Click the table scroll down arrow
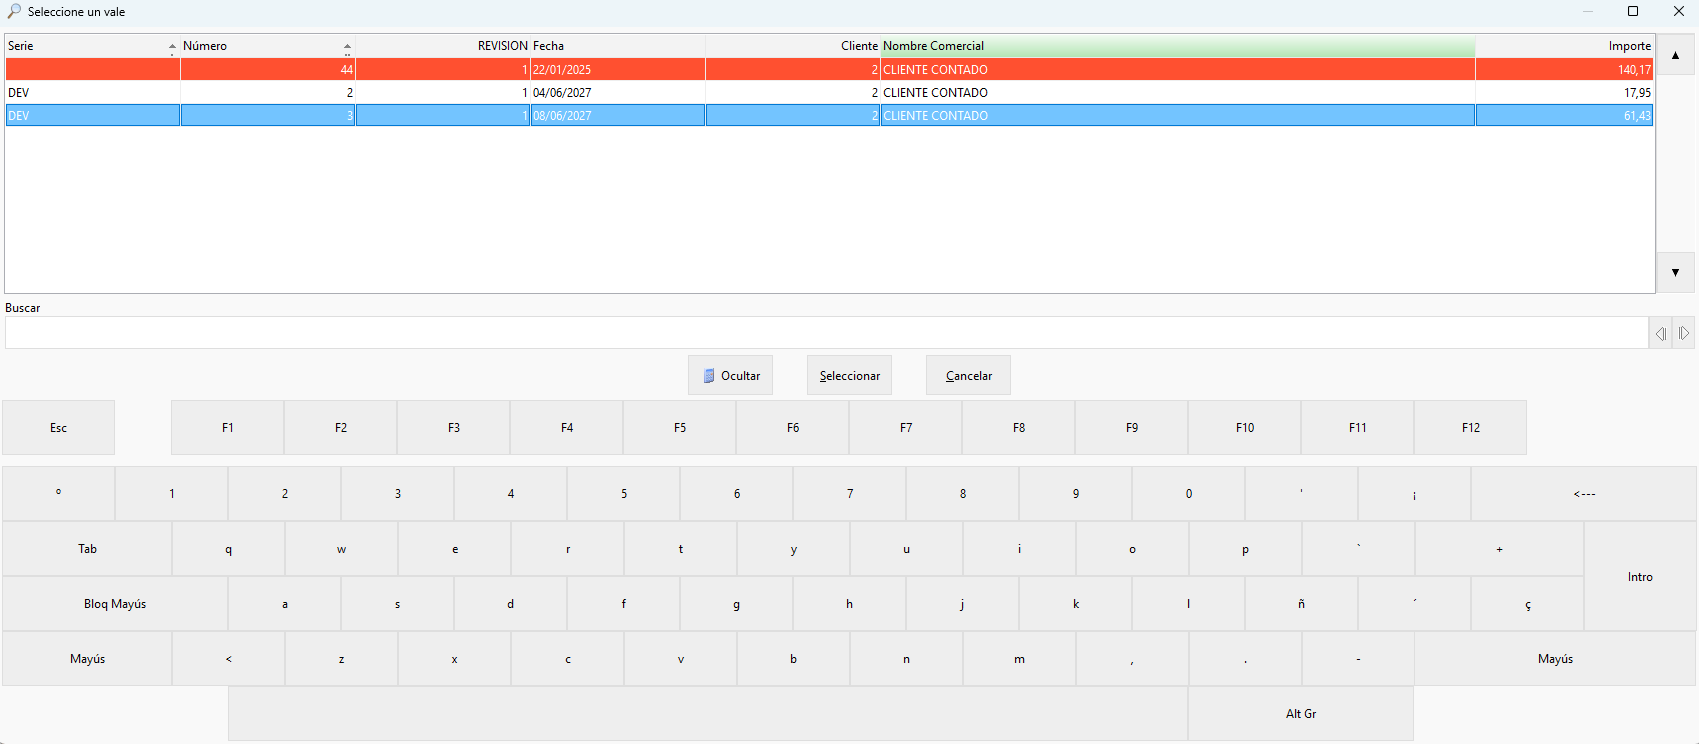This screenshot has width=1699, height=744. click(1676, 272)
